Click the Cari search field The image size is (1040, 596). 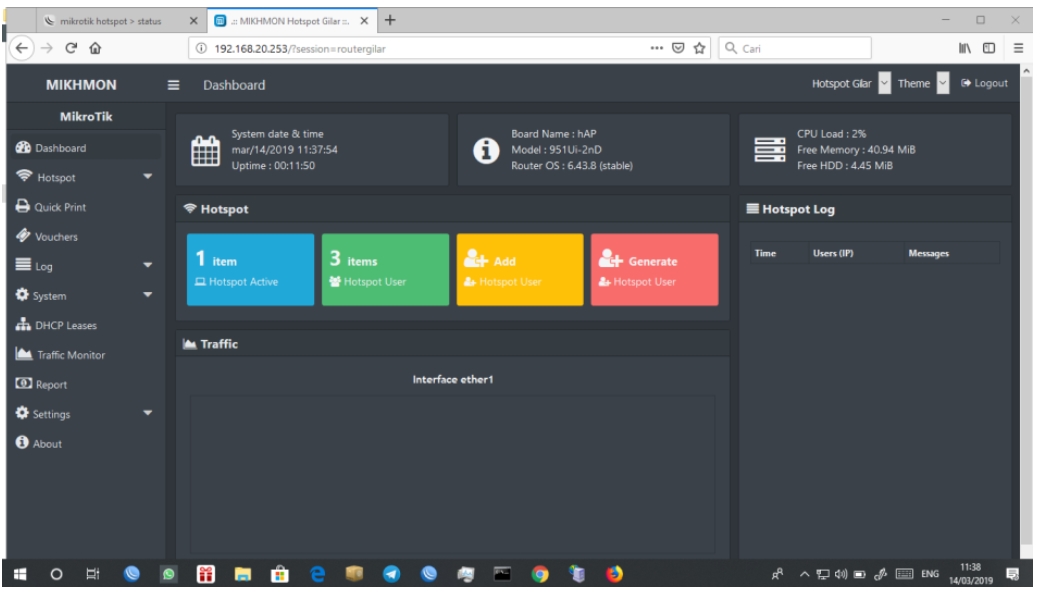click(795, 48)
